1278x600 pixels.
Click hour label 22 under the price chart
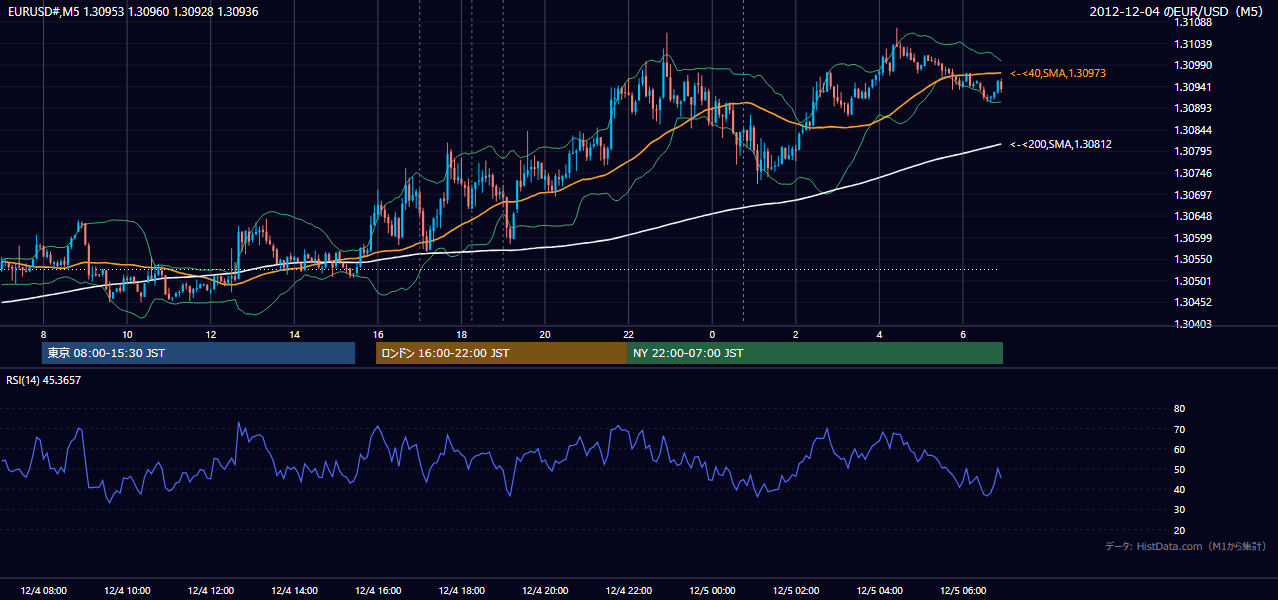click(629, 334)
